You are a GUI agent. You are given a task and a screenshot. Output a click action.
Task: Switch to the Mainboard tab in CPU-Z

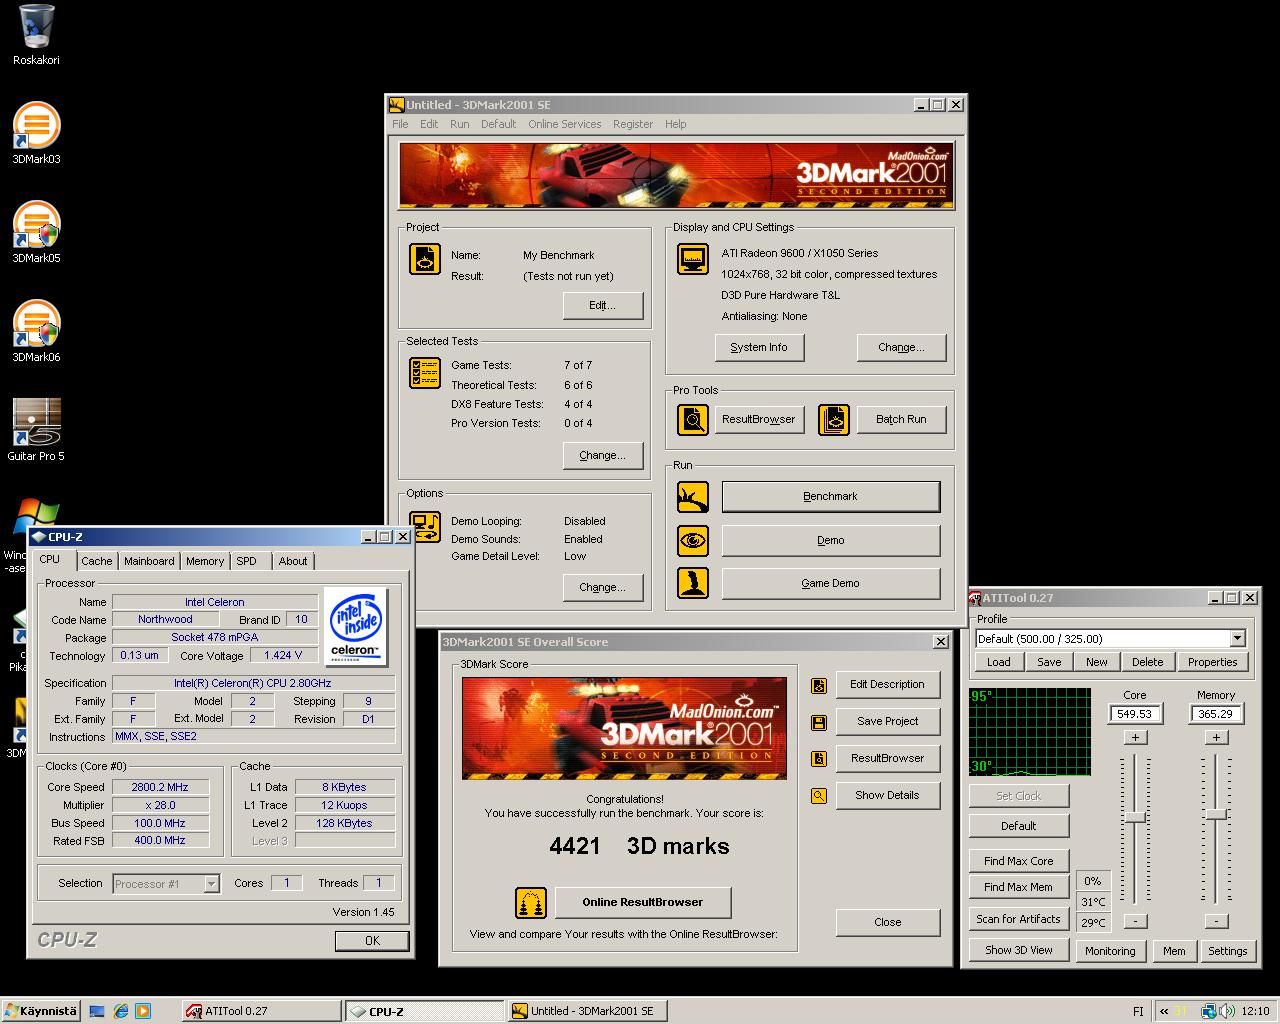point(149,561)
